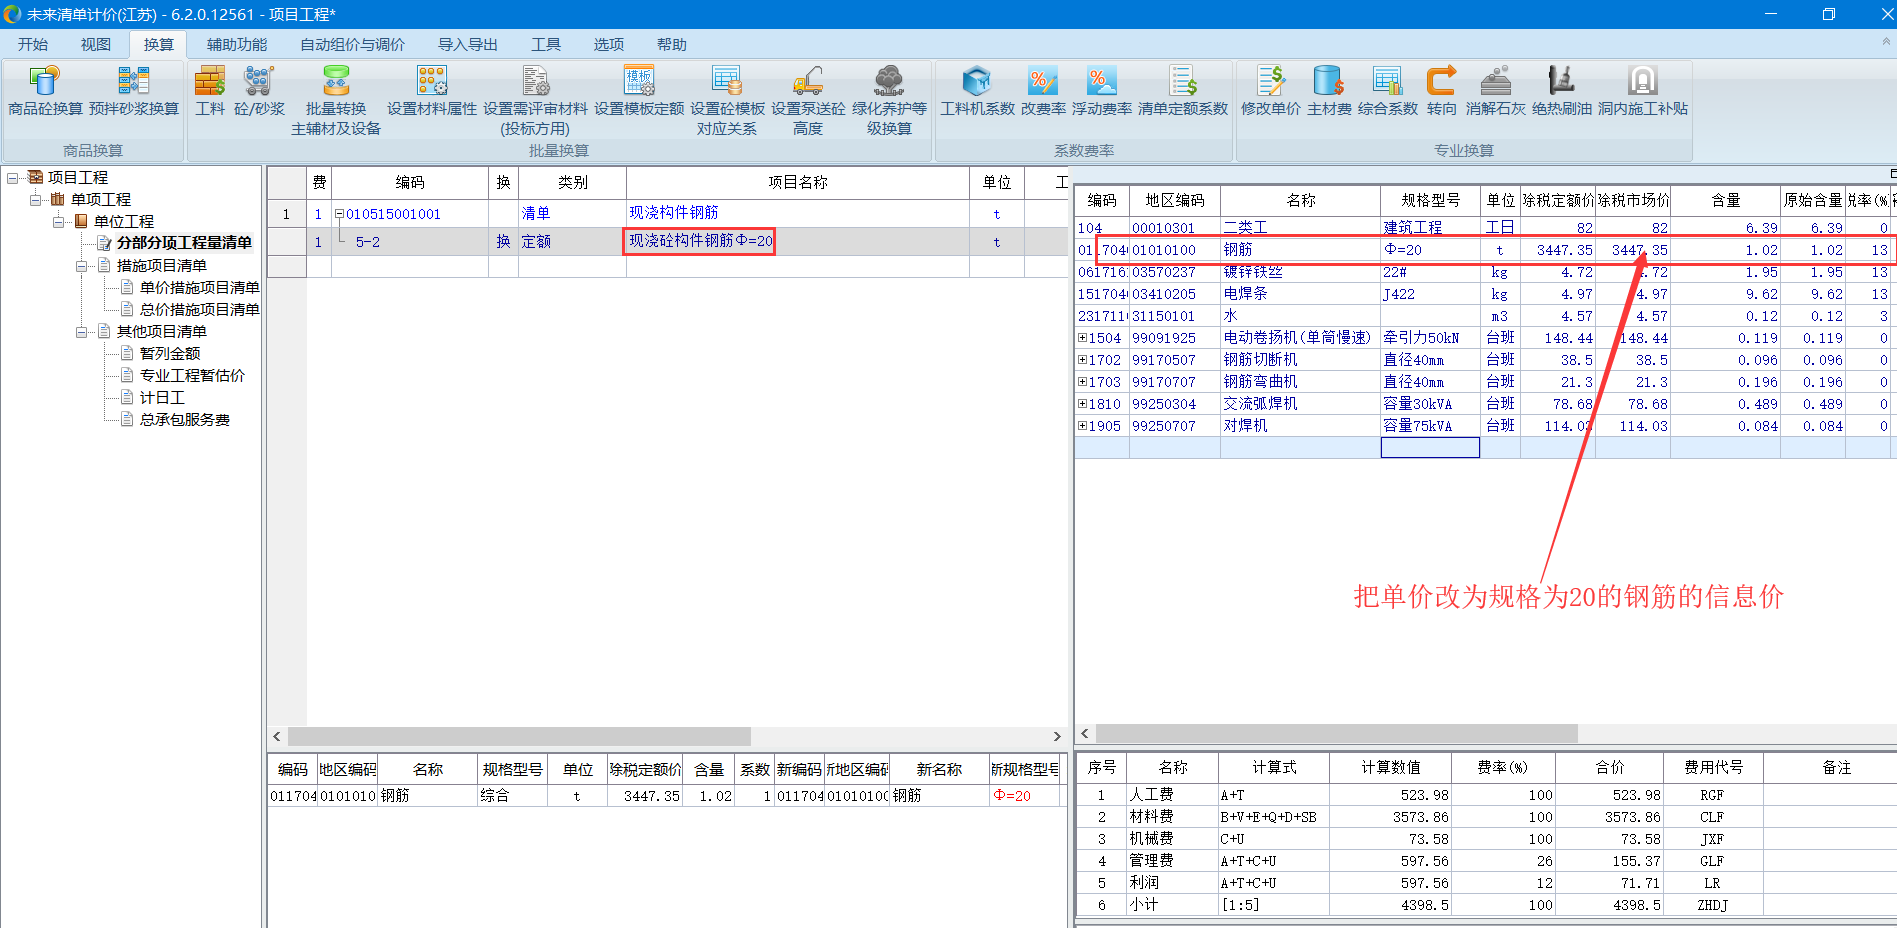
Task: Select 专业工程暂估价 in tree
Action: coord(192,376)
